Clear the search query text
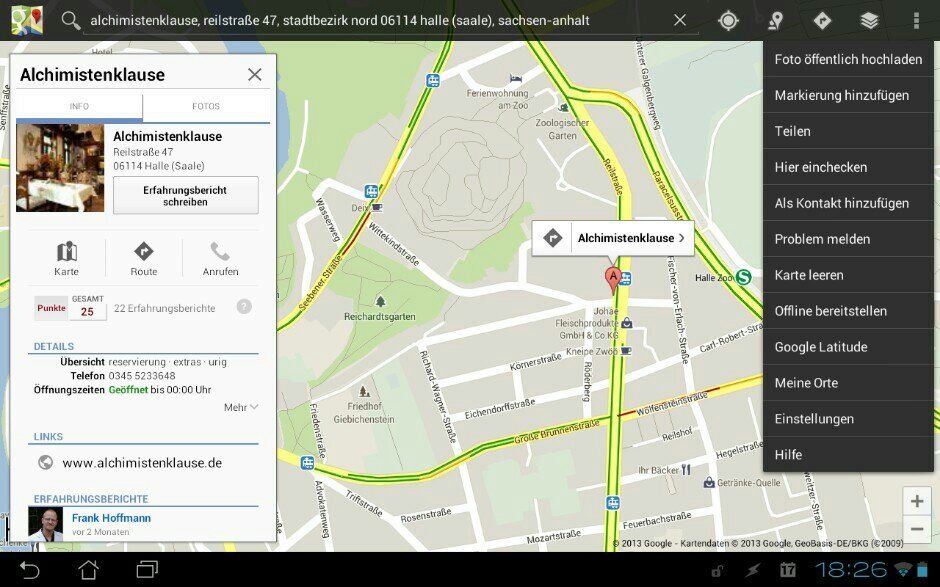Viewport: 940px width, 587px height. pyautogui.click(x=680, y=20)
